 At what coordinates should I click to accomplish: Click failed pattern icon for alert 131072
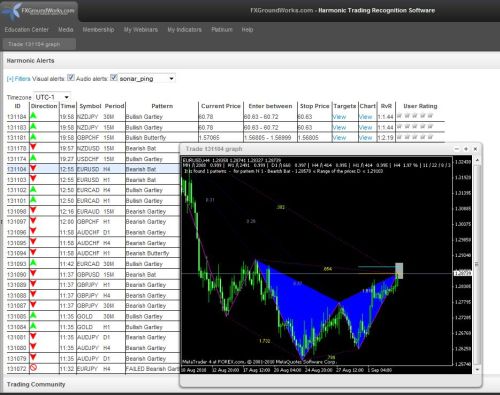(x=33, y=368)
